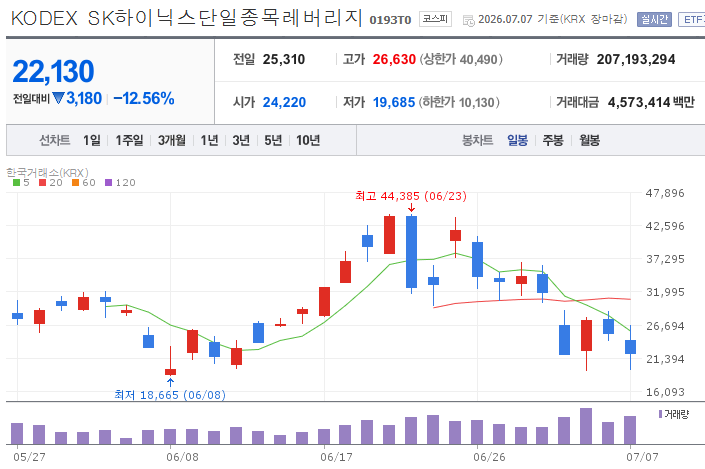705x469 pixels.
Task: Click the purple 120-day moving average swatch
Action: 108,183
